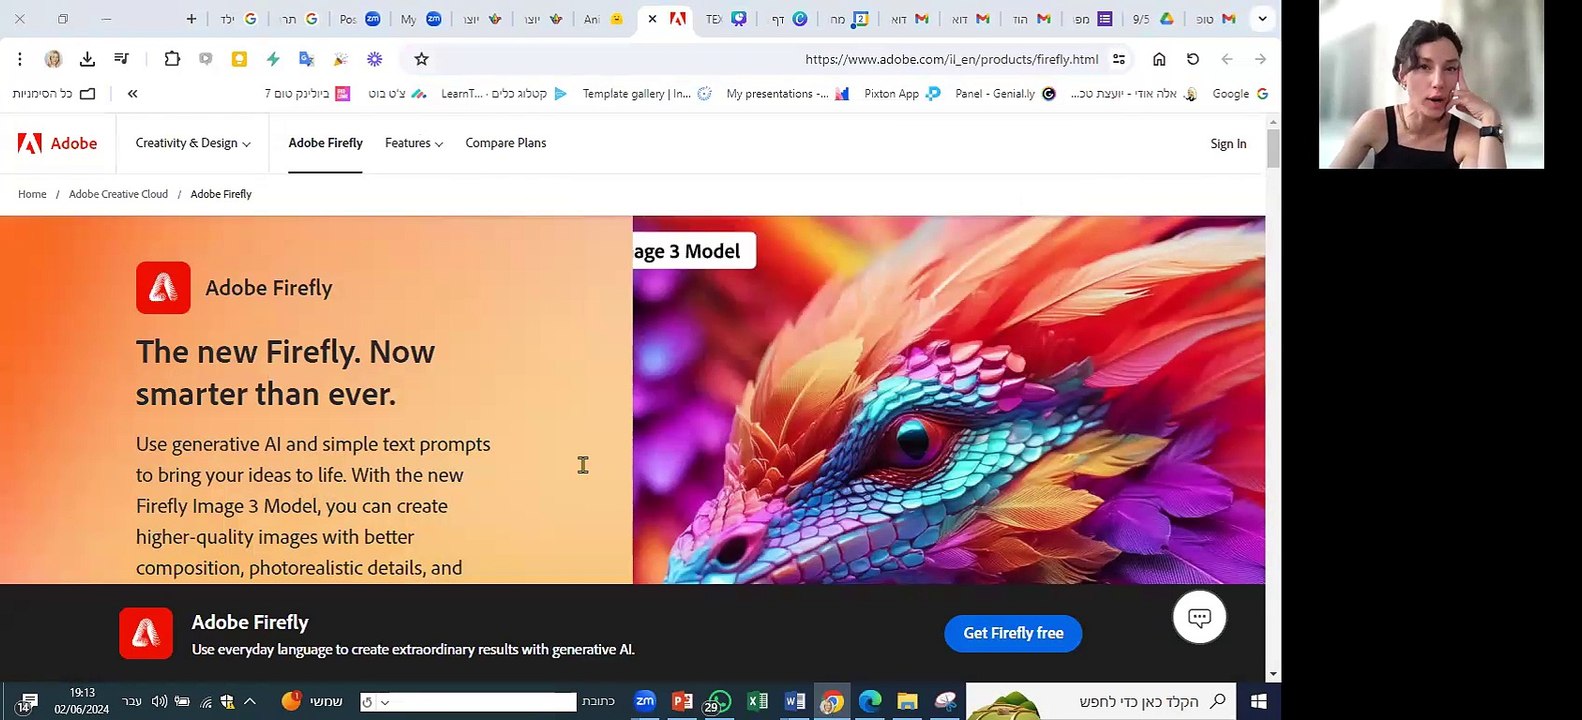The height and width of the screenshot is (720, 1582).
Task: Click the party popper extension icon
Action: tap(341, 59)
